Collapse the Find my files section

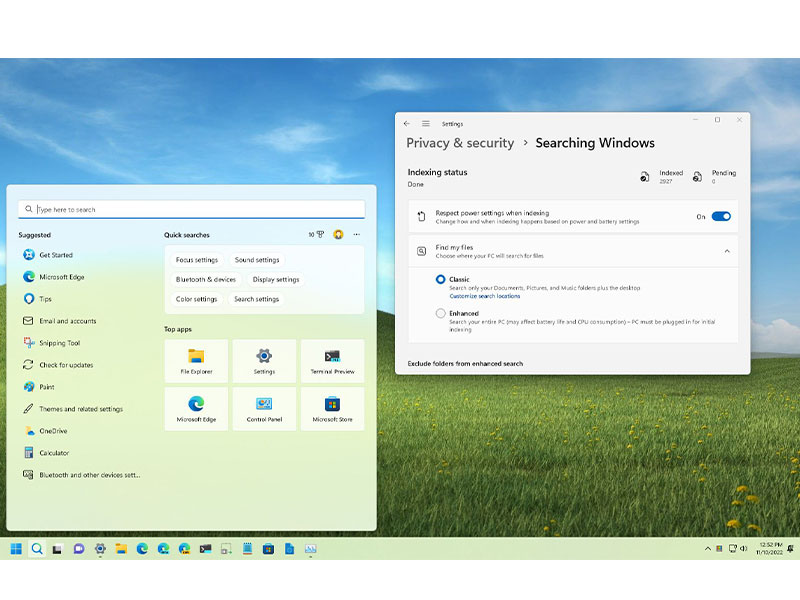tap(726, 251)
